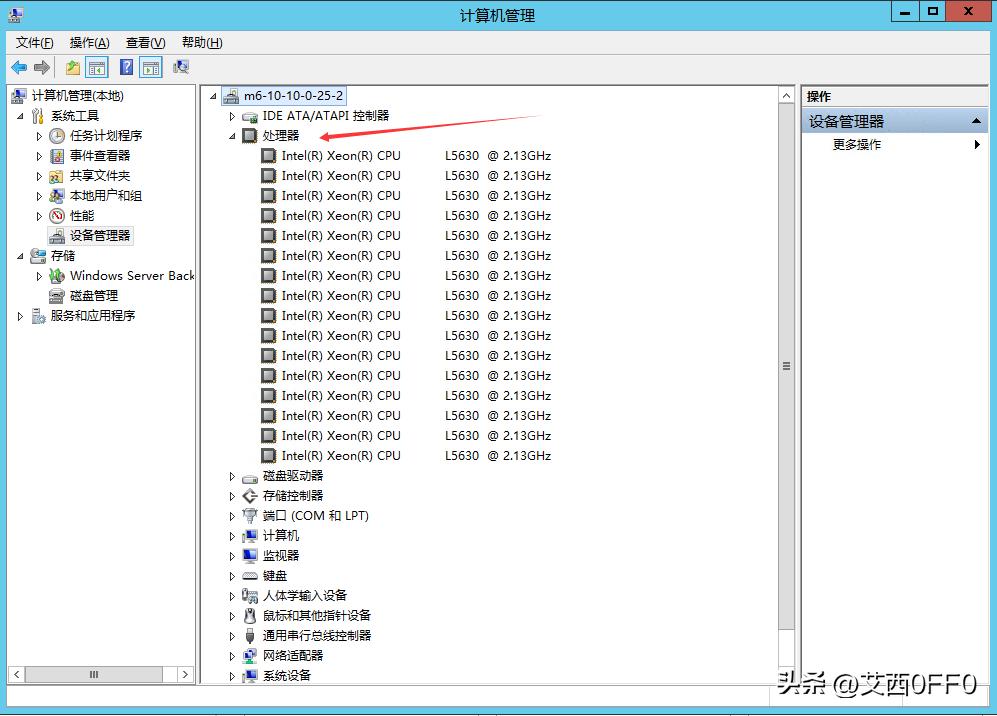
Task: Minimize the 计算机管理 window
Action: [905, 11]
